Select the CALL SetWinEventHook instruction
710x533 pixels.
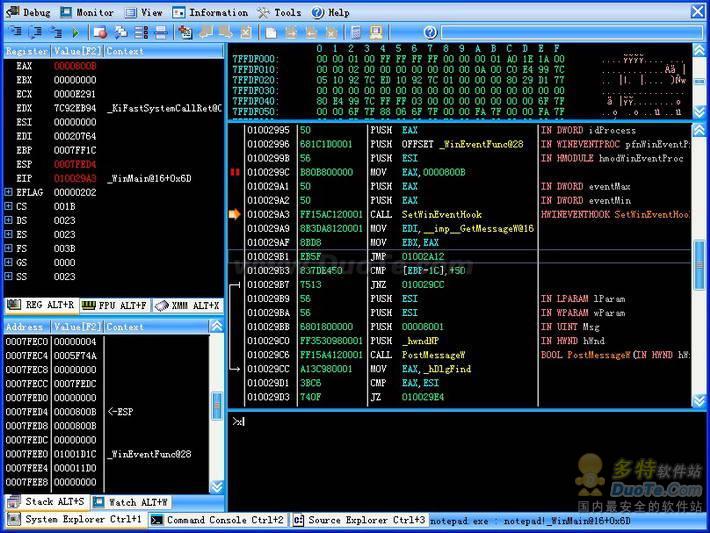(x=460, y=214)
